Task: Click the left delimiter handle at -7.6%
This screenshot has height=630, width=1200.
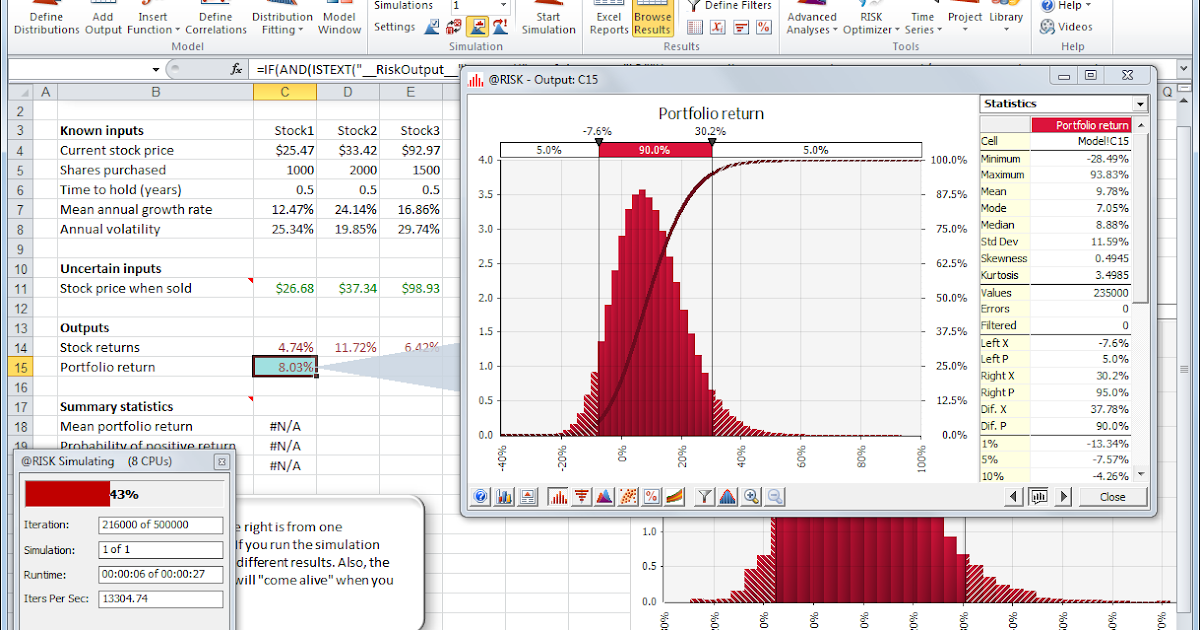Action: coord(599,141)
